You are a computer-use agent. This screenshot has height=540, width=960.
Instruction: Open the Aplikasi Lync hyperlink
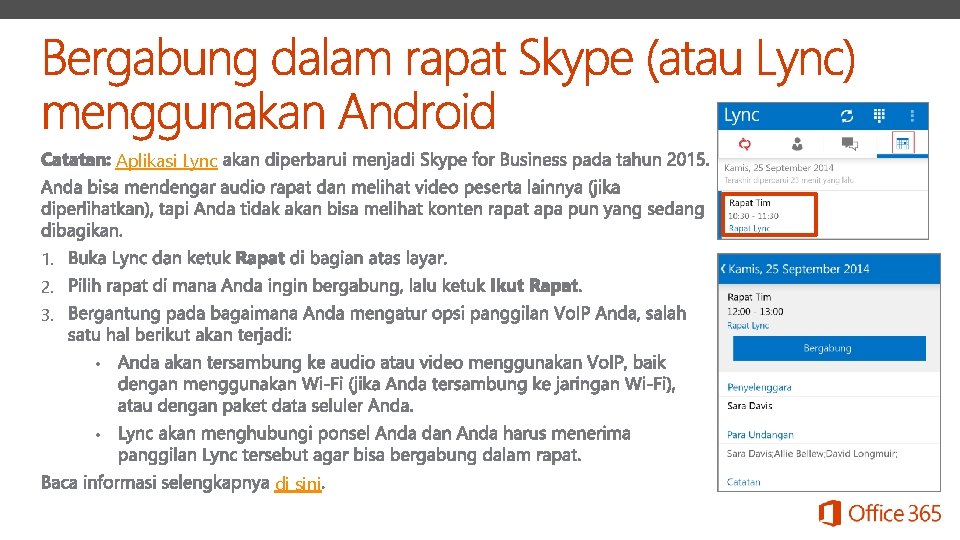166,160
